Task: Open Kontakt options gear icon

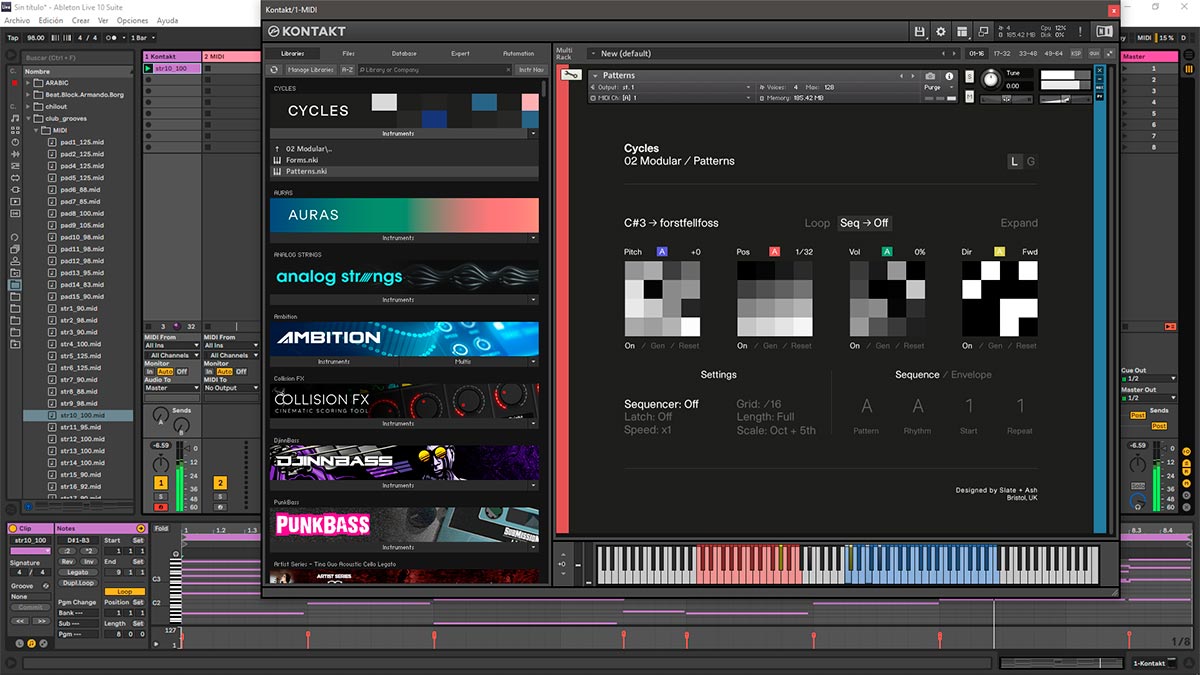Action: coord(940,32)
